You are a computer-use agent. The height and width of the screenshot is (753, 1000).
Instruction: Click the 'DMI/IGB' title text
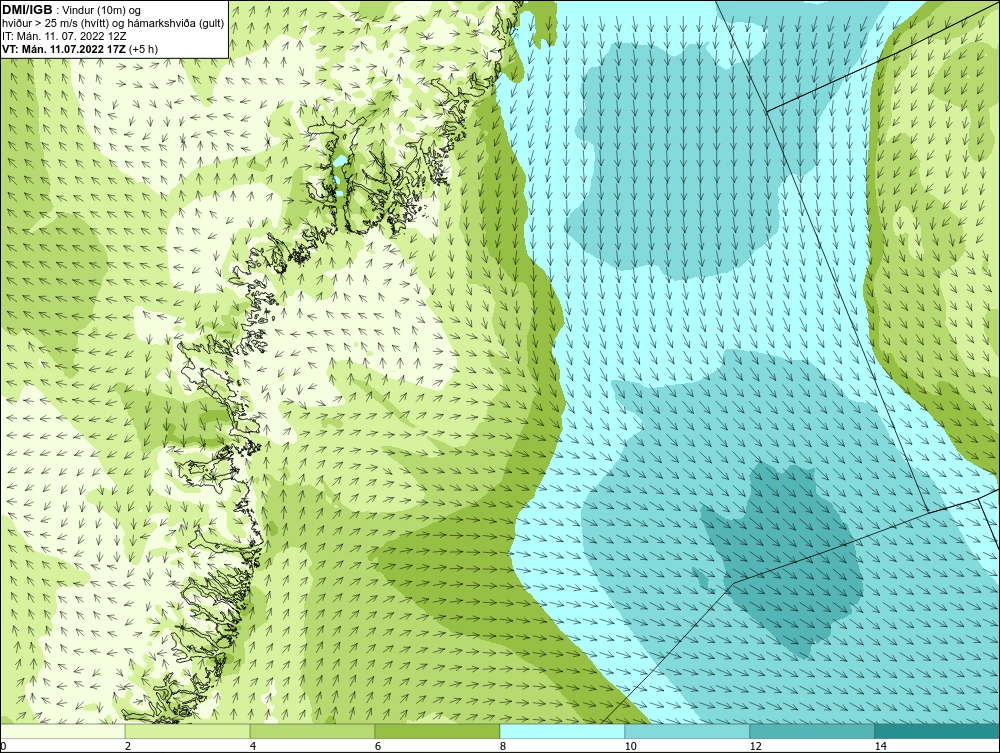click(x=27, y=10)
